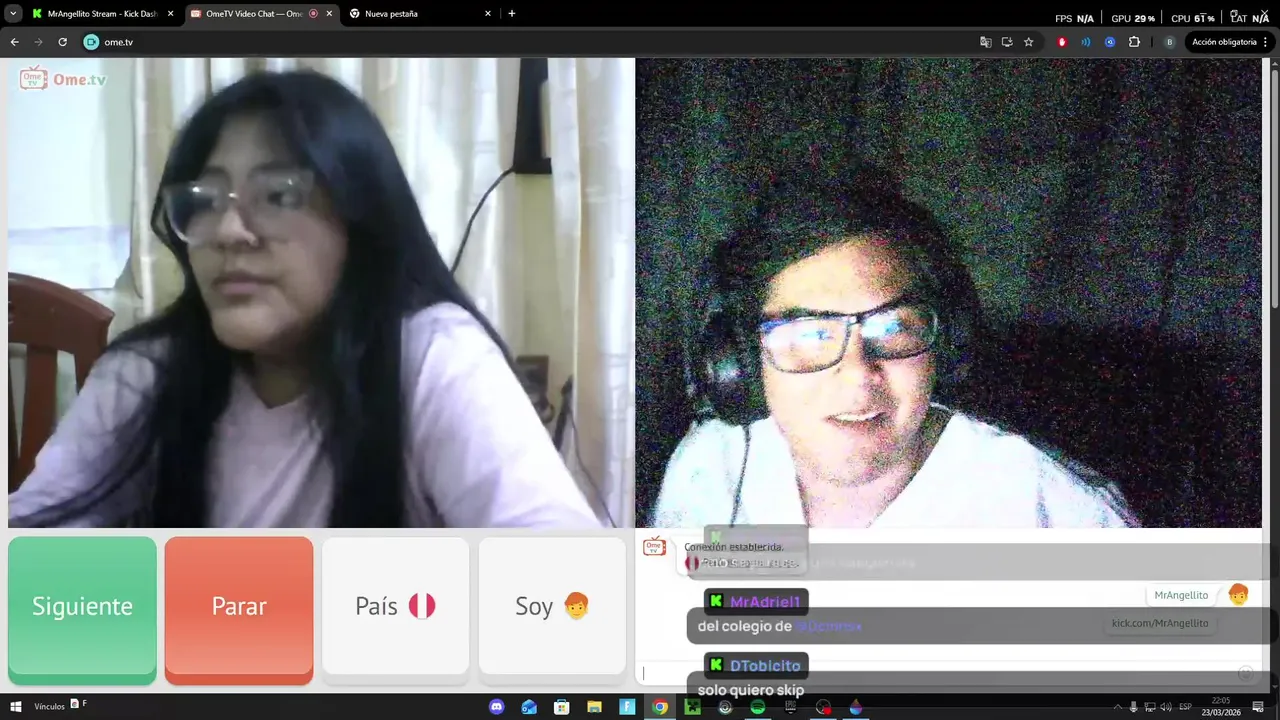Click the Vínculos toolbar in the taskbar
This screenshot has width=1280, height=720.
[49, 707]
